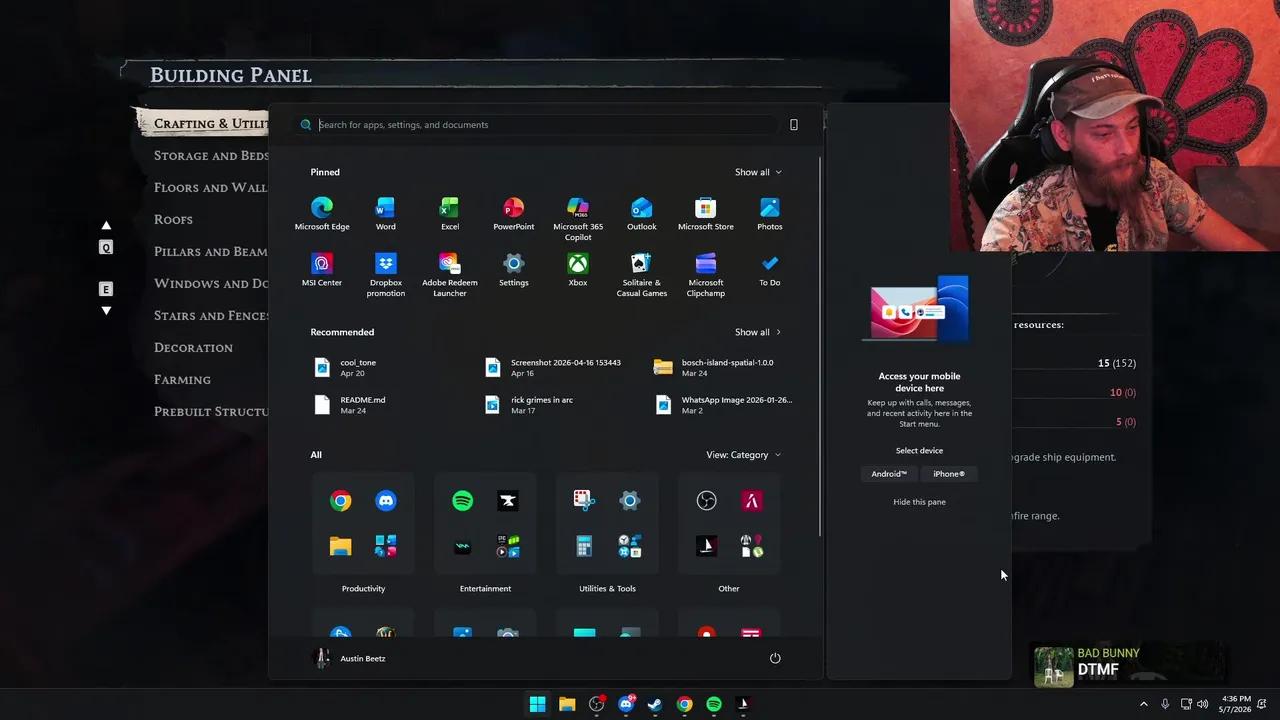Expand Recommended files with Show all
Image resolution: width=1280 pixels, height=720 pixels.
tap(758, 332)
